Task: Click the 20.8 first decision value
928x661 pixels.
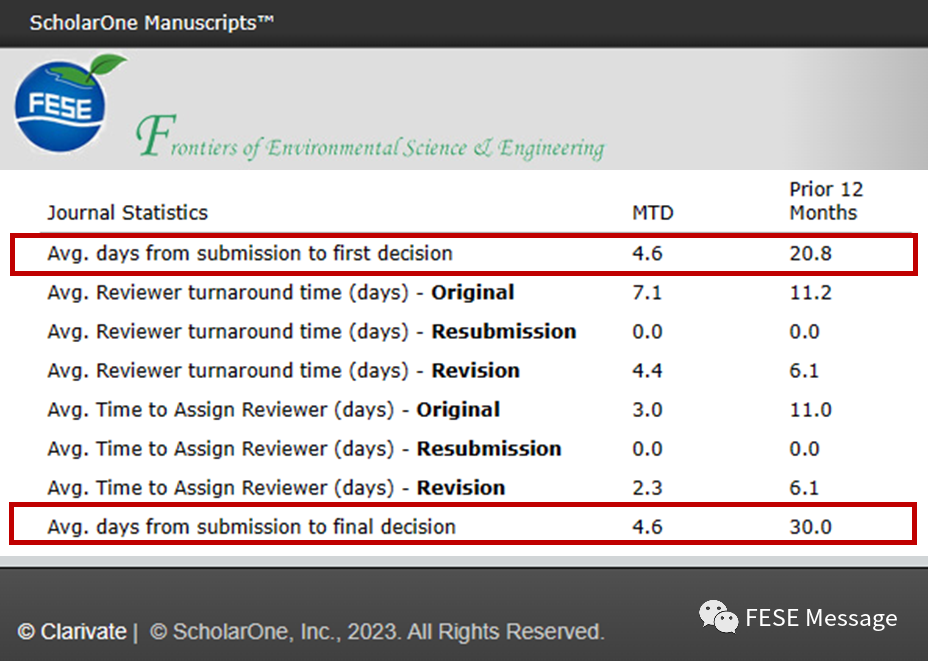Action: pos(810,253)
